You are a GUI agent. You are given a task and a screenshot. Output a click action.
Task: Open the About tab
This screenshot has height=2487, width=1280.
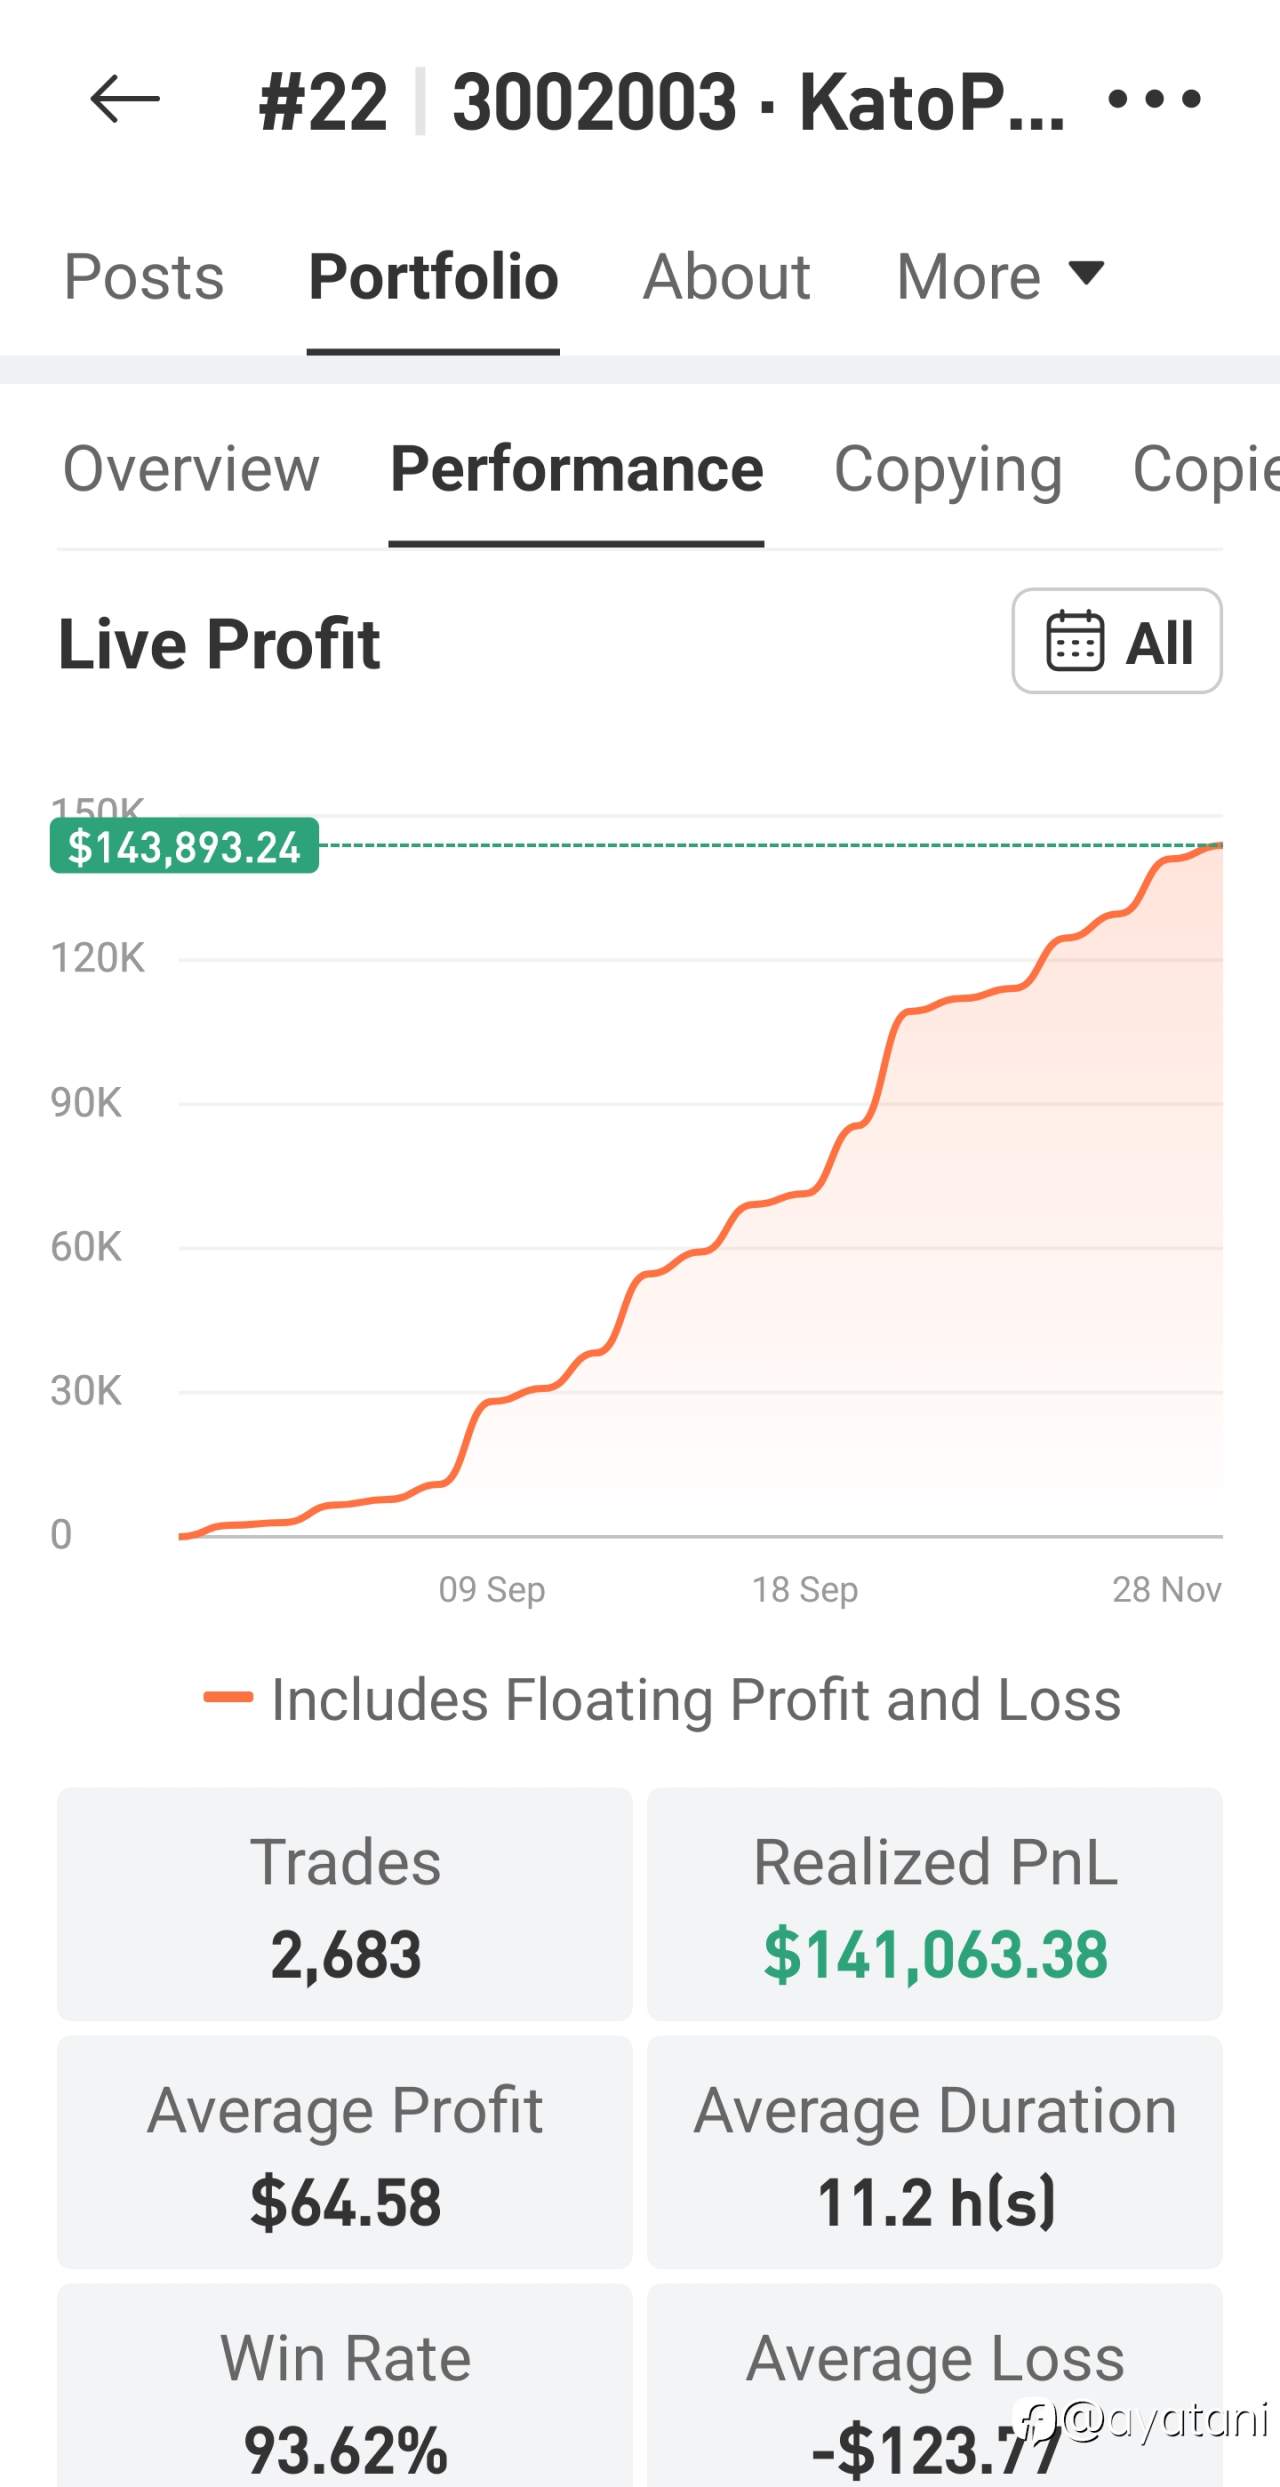coord(726,277)
